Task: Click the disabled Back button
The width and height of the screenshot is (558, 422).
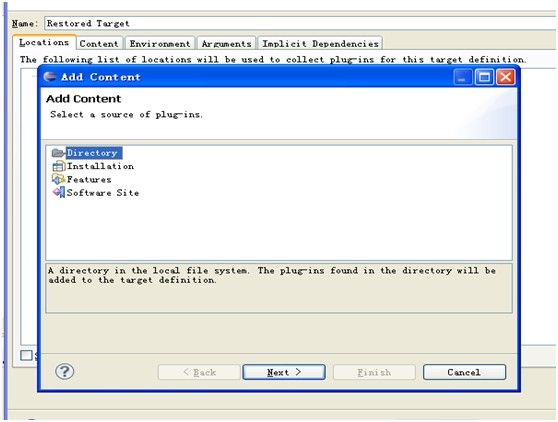Action: coord(199,372)
